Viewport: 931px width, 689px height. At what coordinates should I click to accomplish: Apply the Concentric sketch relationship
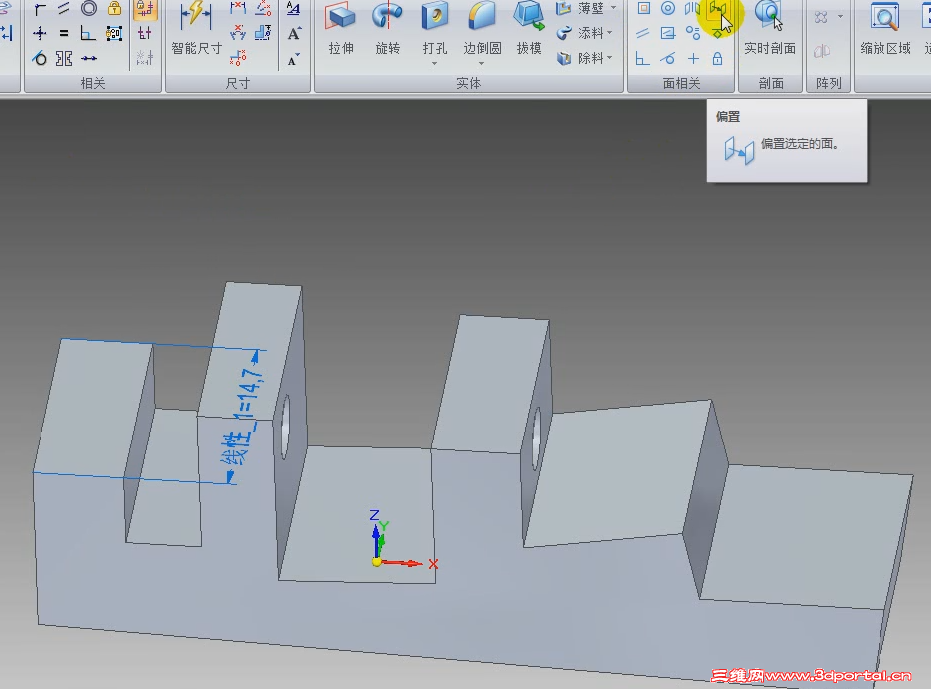(89, 8)
